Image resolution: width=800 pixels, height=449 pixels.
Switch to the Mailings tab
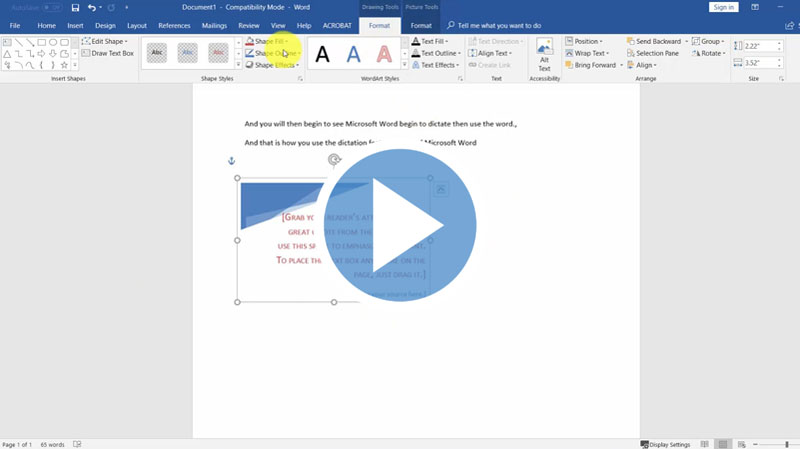click(x=214, y=25)
